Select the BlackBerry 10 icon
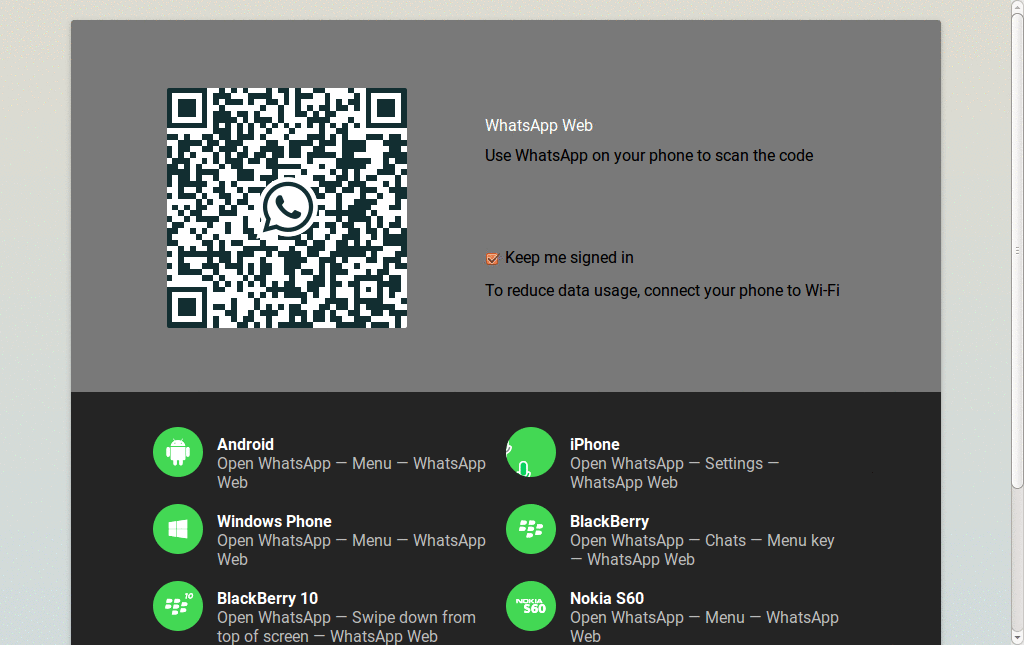The image size is (1024, 645). pos(178,605)
